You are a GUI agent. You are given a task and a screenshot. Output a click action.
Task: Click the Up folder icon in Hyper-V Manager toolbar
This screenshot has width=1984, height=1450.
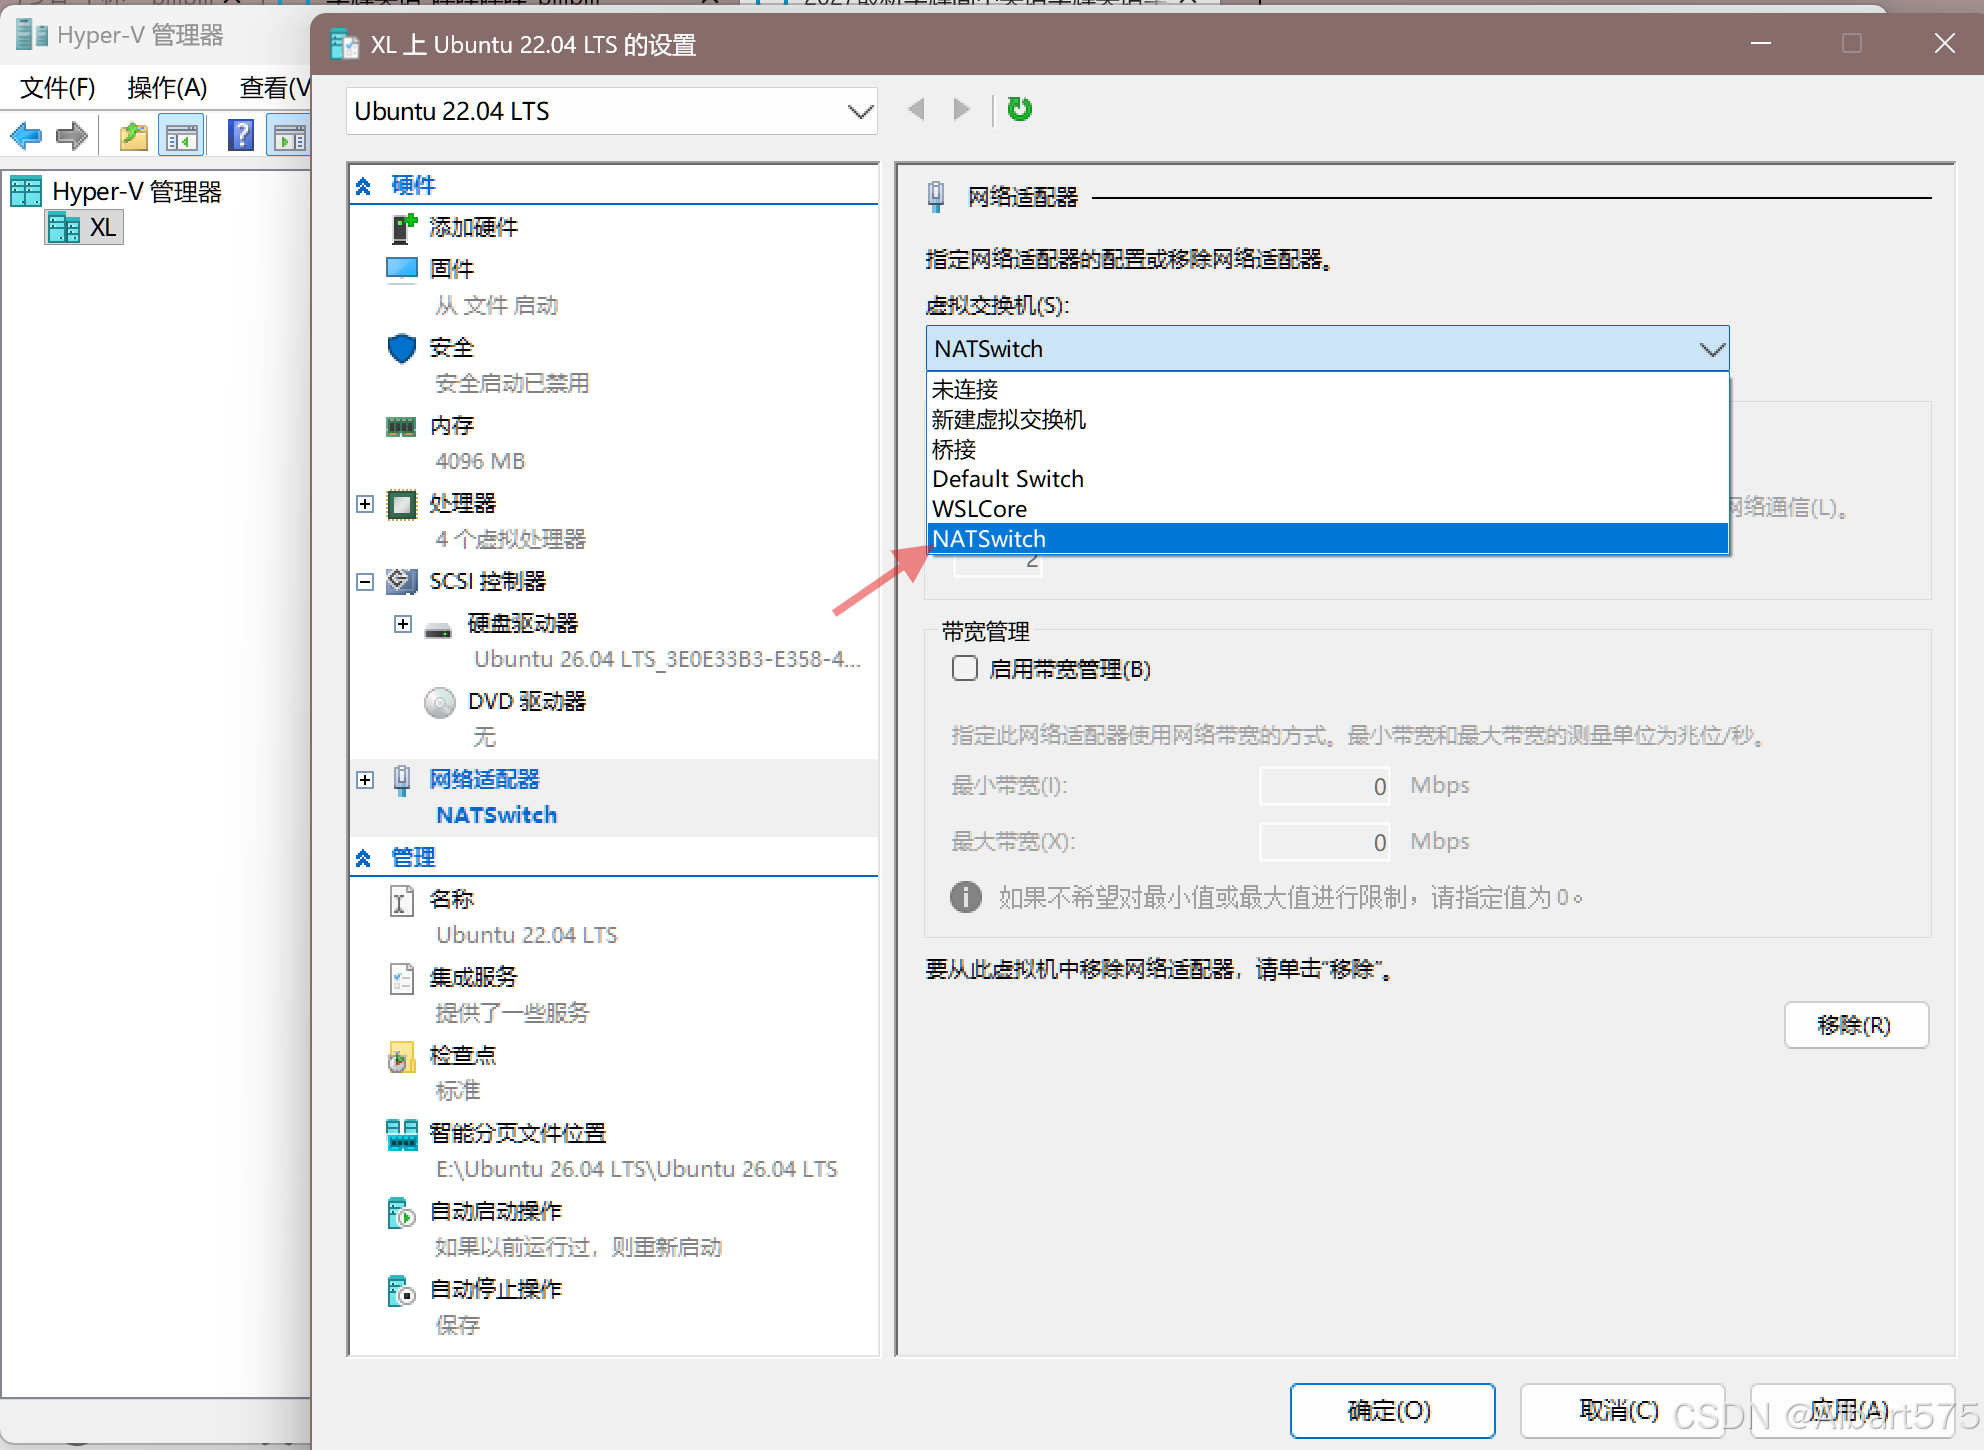(133, 136)
